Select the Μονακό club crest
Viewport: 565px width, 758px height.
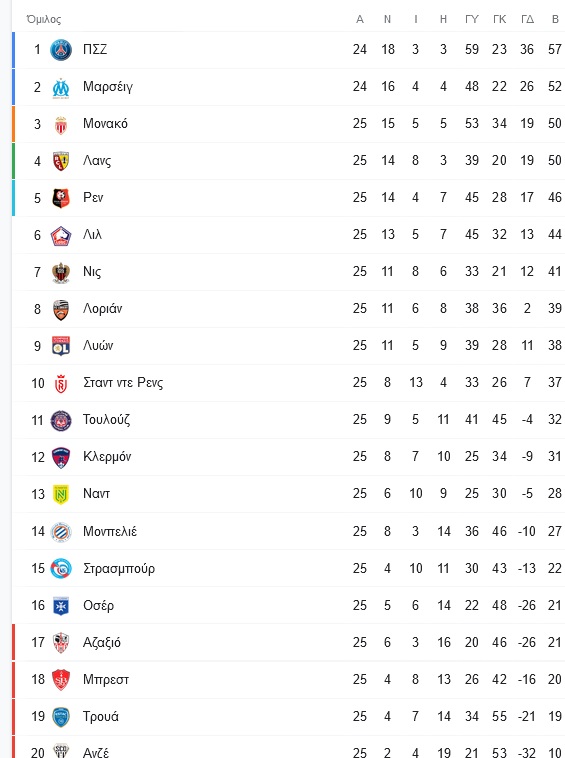(x=61, y=125)
